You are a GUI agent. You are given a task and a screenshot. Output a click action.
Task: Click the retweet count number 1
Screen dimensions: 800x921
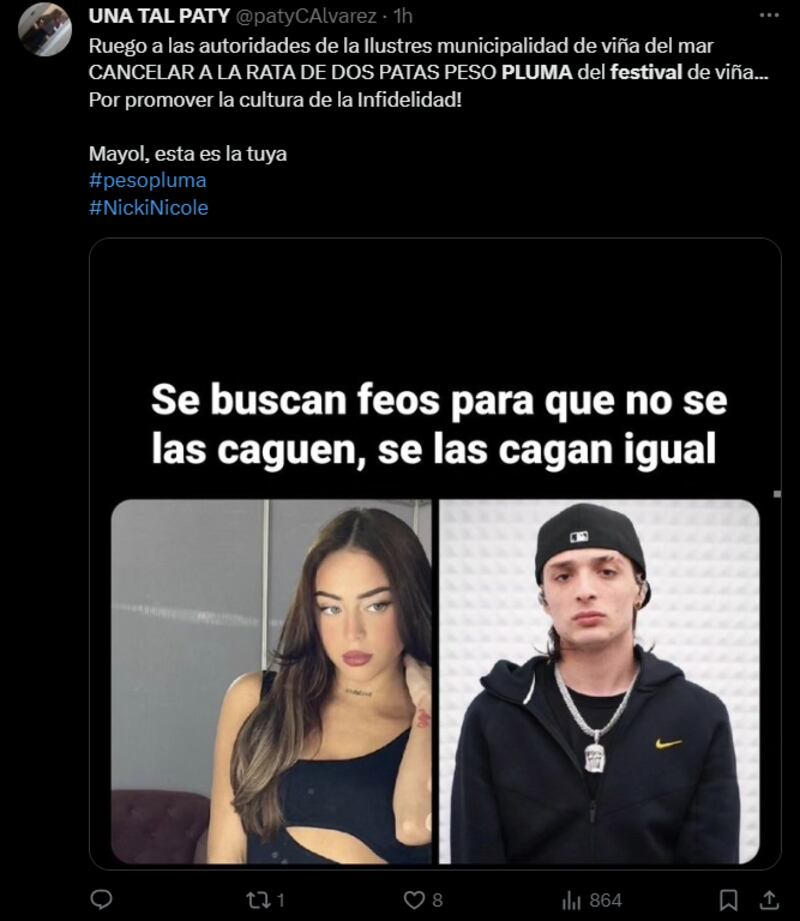point(281,900)
